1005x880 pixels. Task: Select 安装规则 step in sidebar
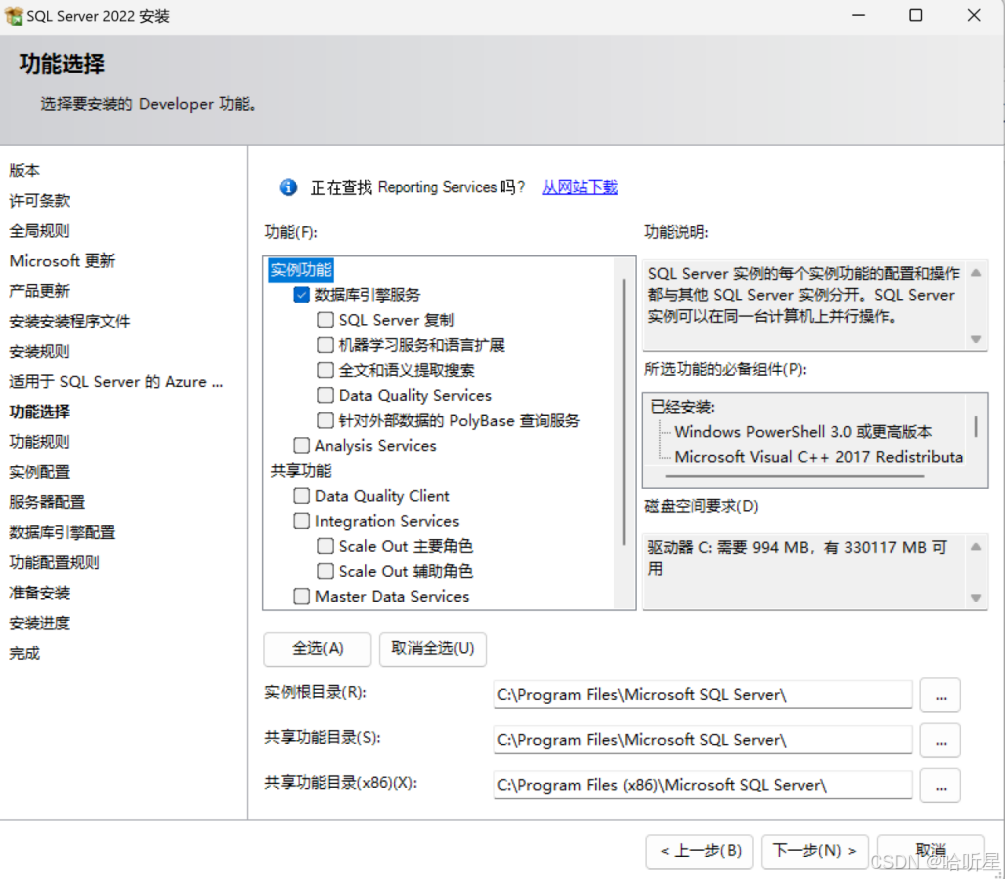[40, 351]
